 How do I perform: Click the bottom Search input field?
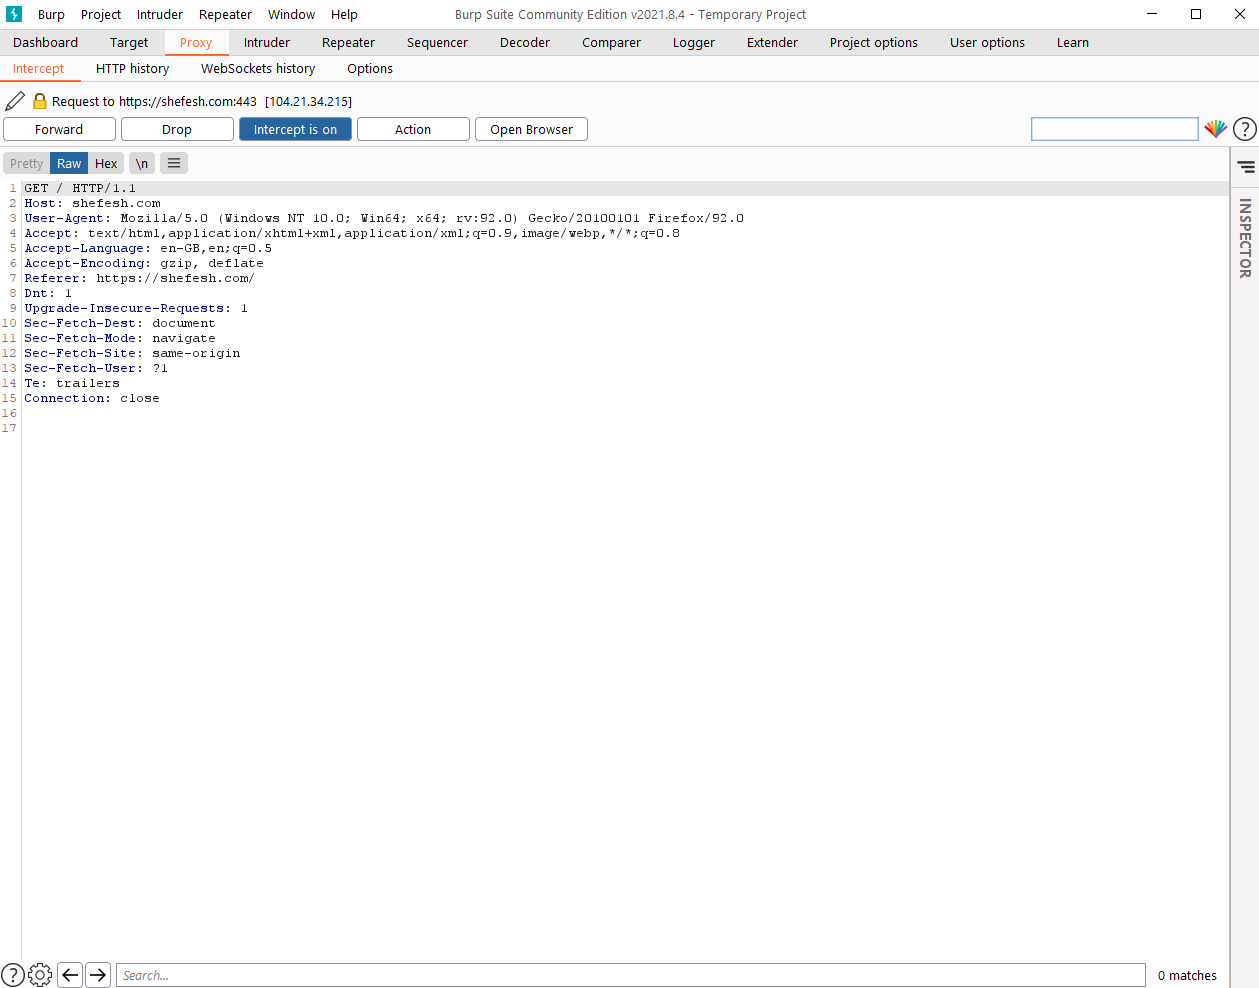630,975
